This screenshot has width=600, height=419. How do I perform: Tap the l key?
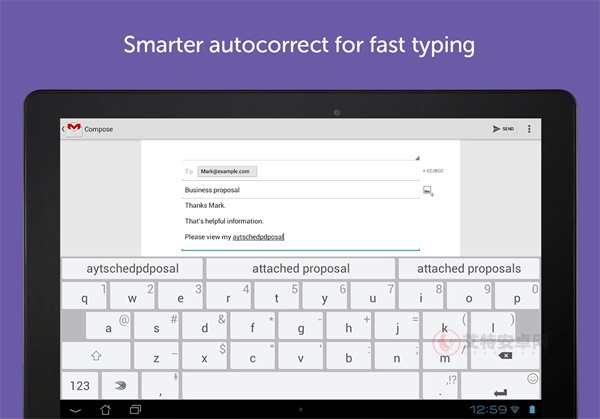[x=493, y=326]
